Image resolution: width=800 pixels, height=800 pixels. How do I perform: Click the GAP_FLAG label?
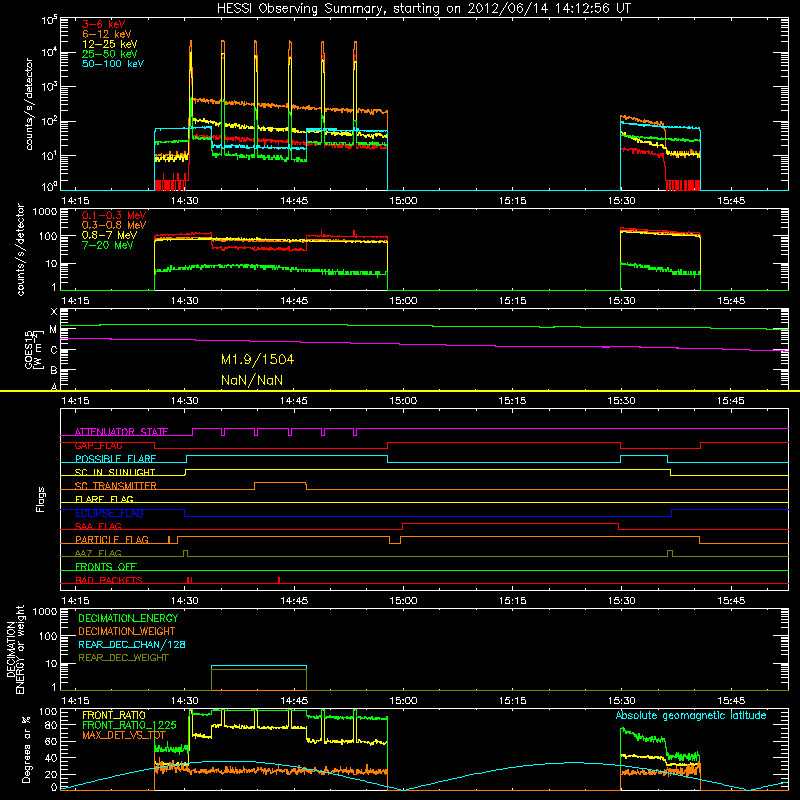point(98,445)
